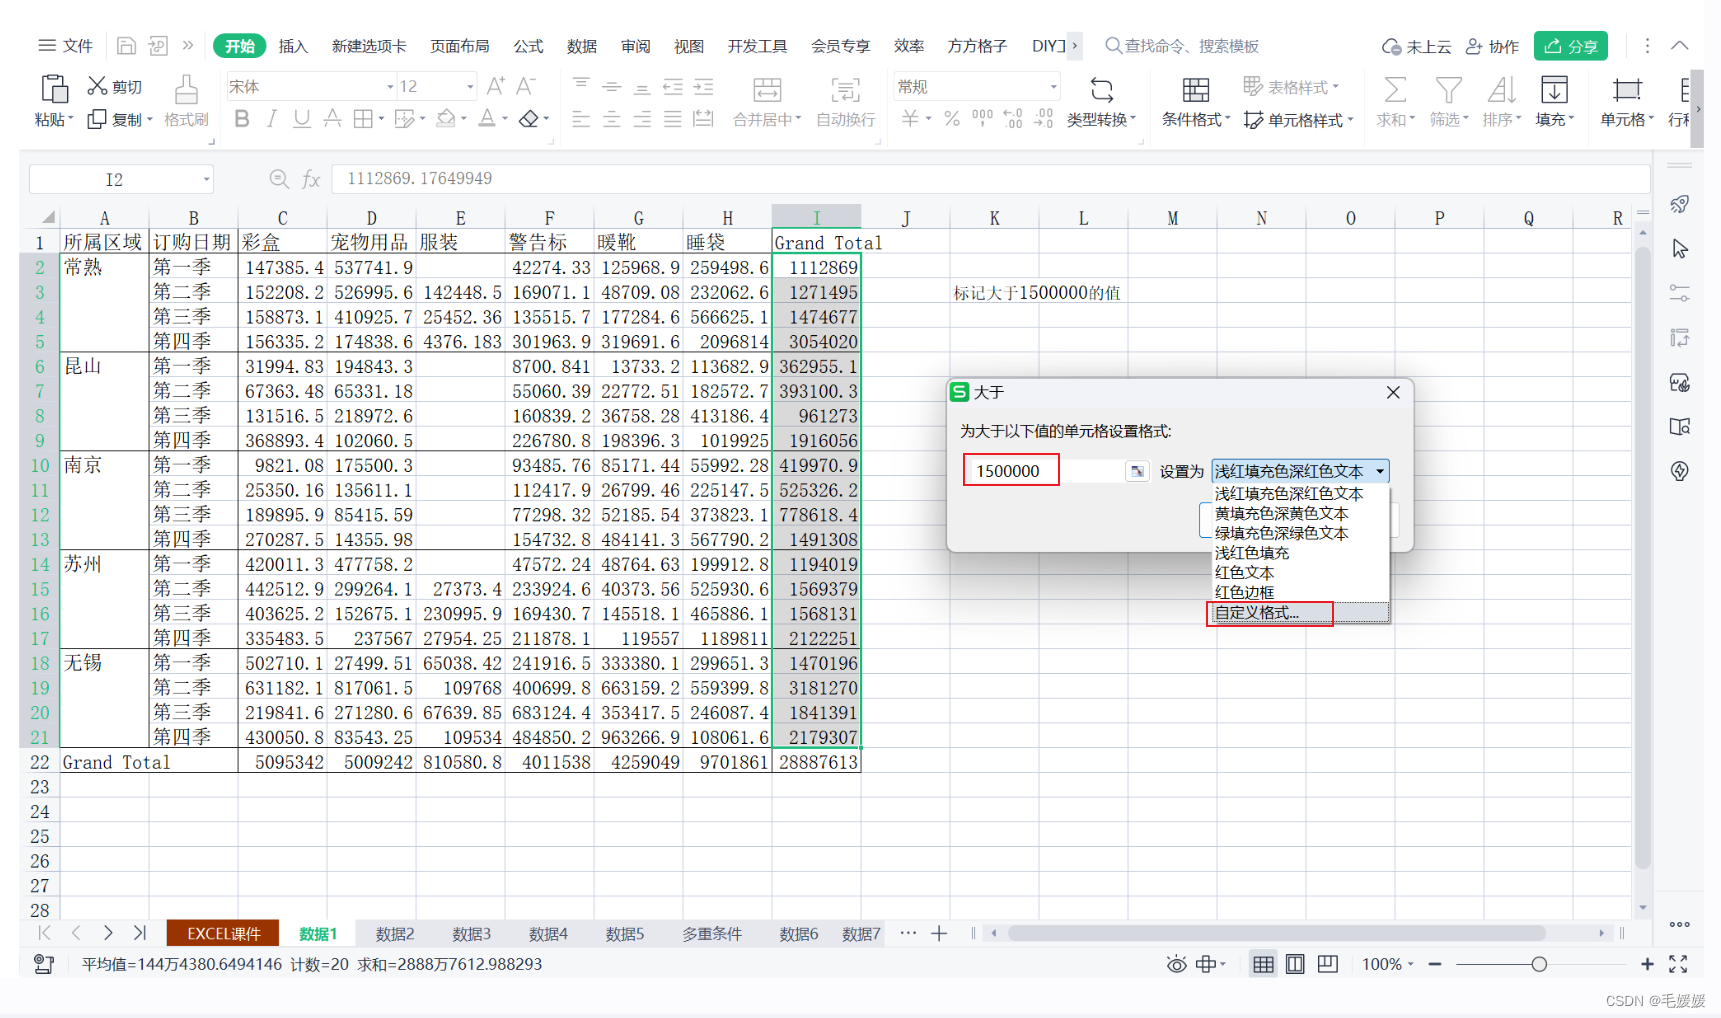Increase font size with the larger A icon
This screenshot has height=1018, width=1721.
click(x=495, y=86)
